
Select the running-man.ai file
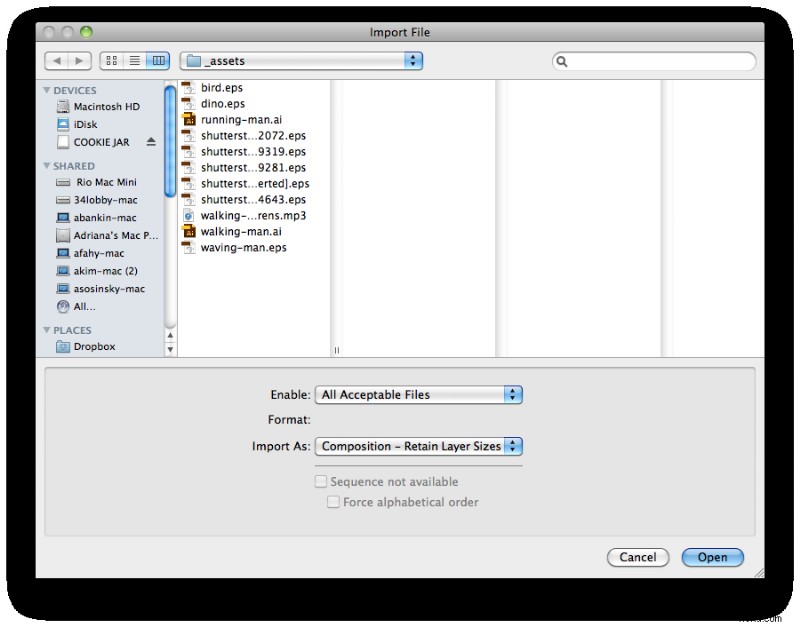[234, 120]
